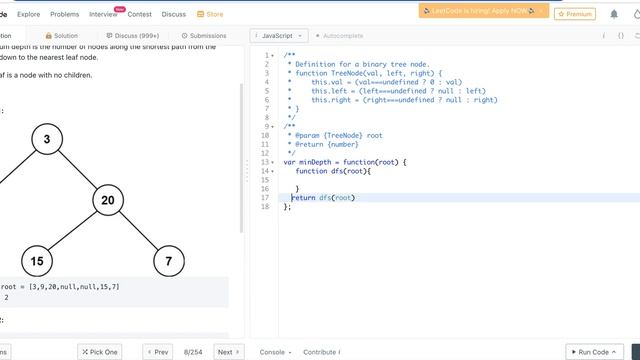The image size is (640, 360).
Task: Open the Problems page
Action: [x=64, y=14]
